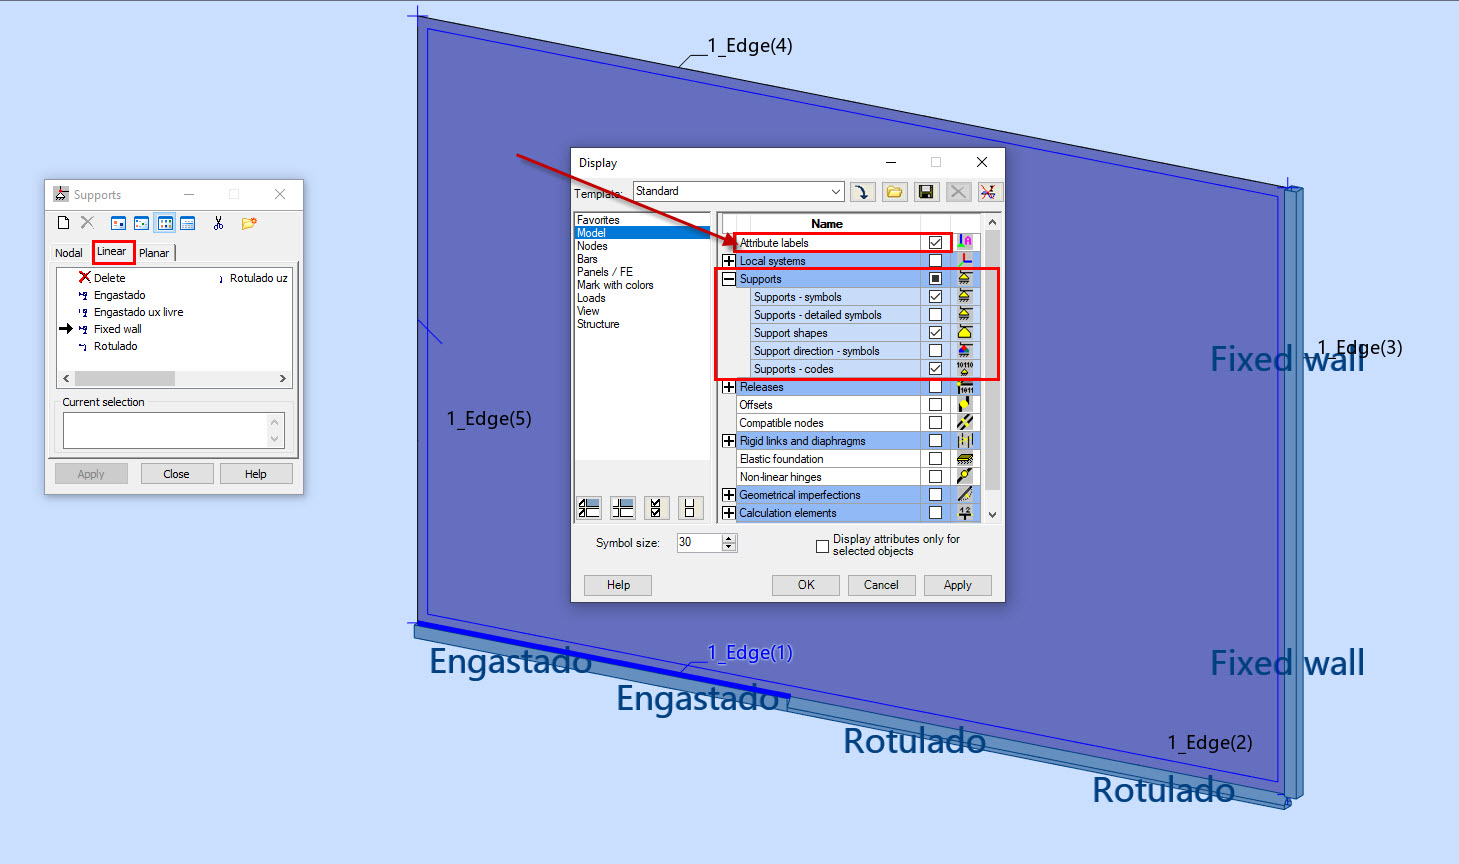Enable the Attribute labels checkbox
Screen dimensions: 1459x864
click(935, 242)
